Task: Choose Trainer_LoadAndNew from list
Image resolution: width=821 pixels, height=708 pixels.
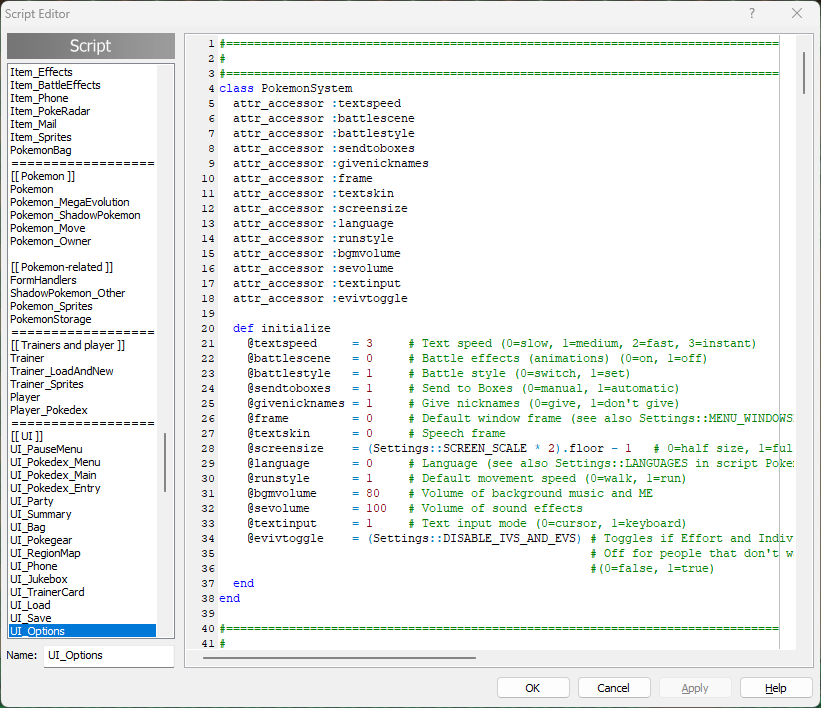Action: [61, 371]
